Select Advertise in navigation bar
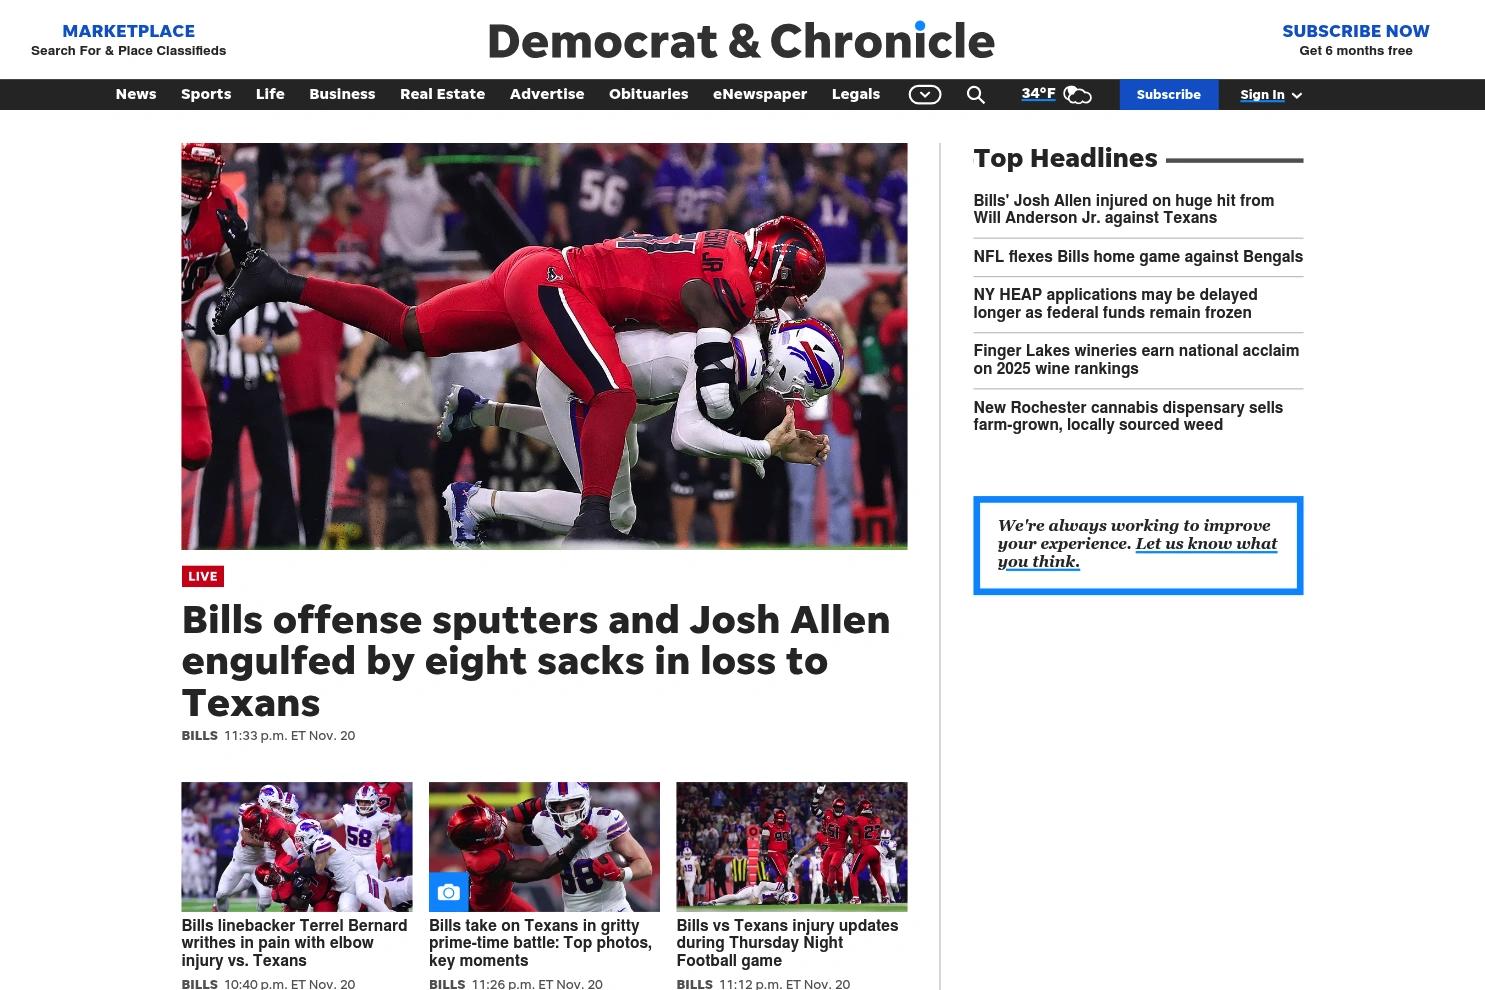1485x990 pixels. point(547,94)
